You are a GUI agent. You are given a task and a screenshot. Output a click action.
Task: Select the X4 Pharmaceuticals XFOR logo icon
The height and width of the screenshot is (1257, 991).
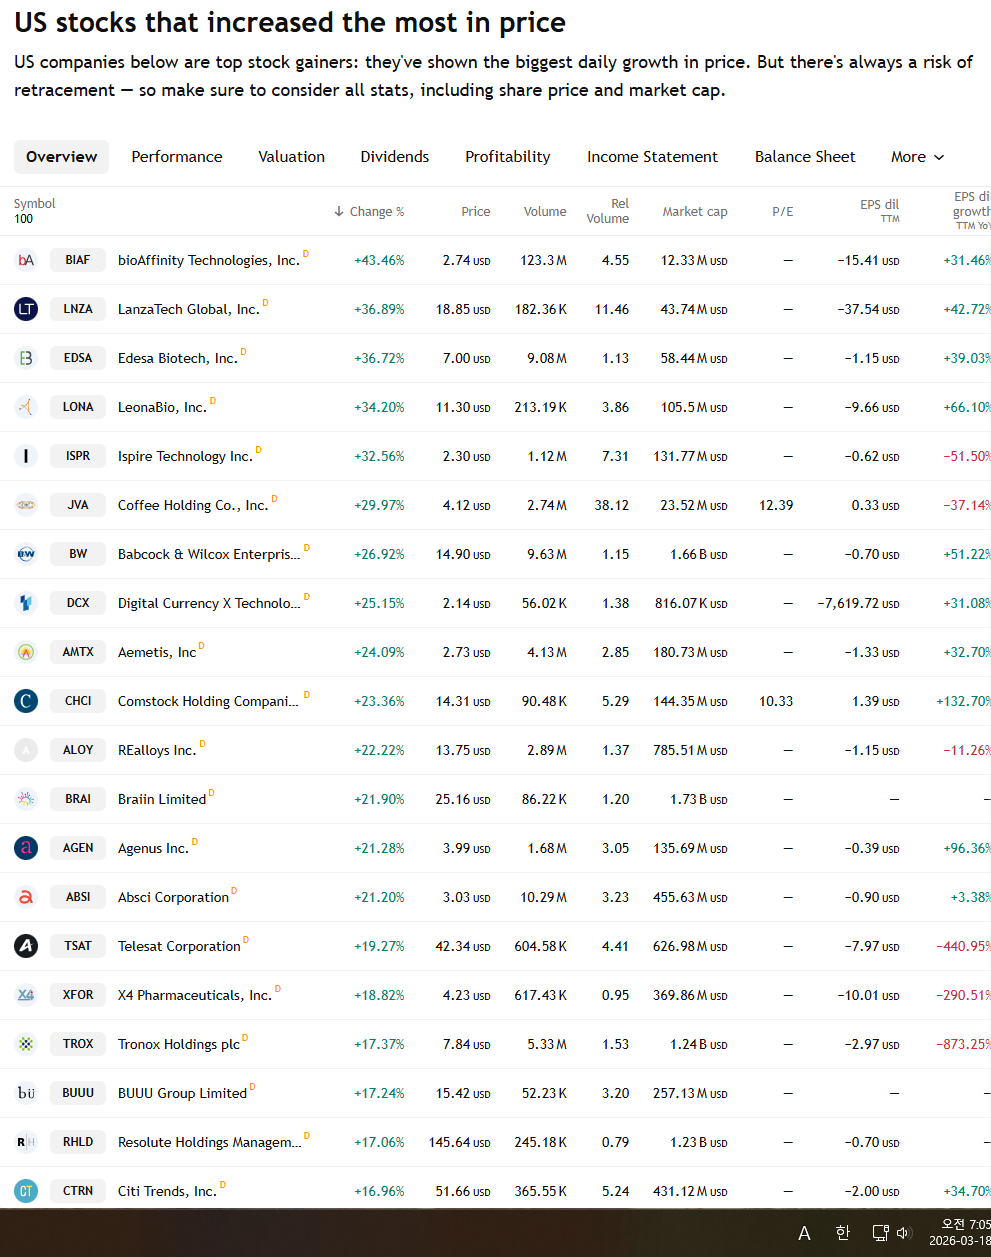[x=26, y=995]
